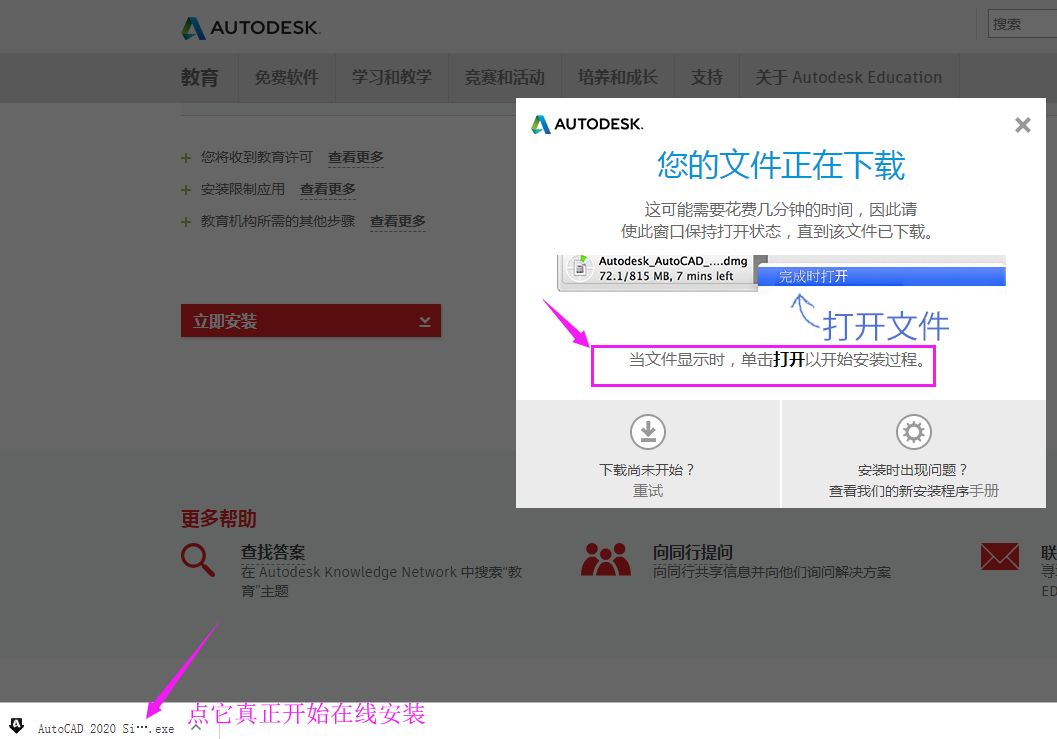Close the download dialog with X
Screen dimensions: 1057x739
(1023, 125)
